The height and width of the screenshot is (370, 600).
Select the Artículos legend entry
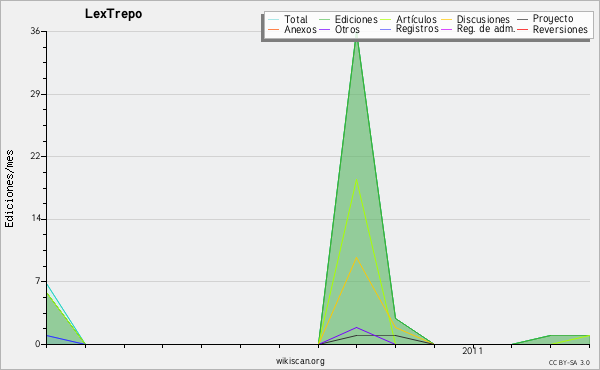pos(416,19)
